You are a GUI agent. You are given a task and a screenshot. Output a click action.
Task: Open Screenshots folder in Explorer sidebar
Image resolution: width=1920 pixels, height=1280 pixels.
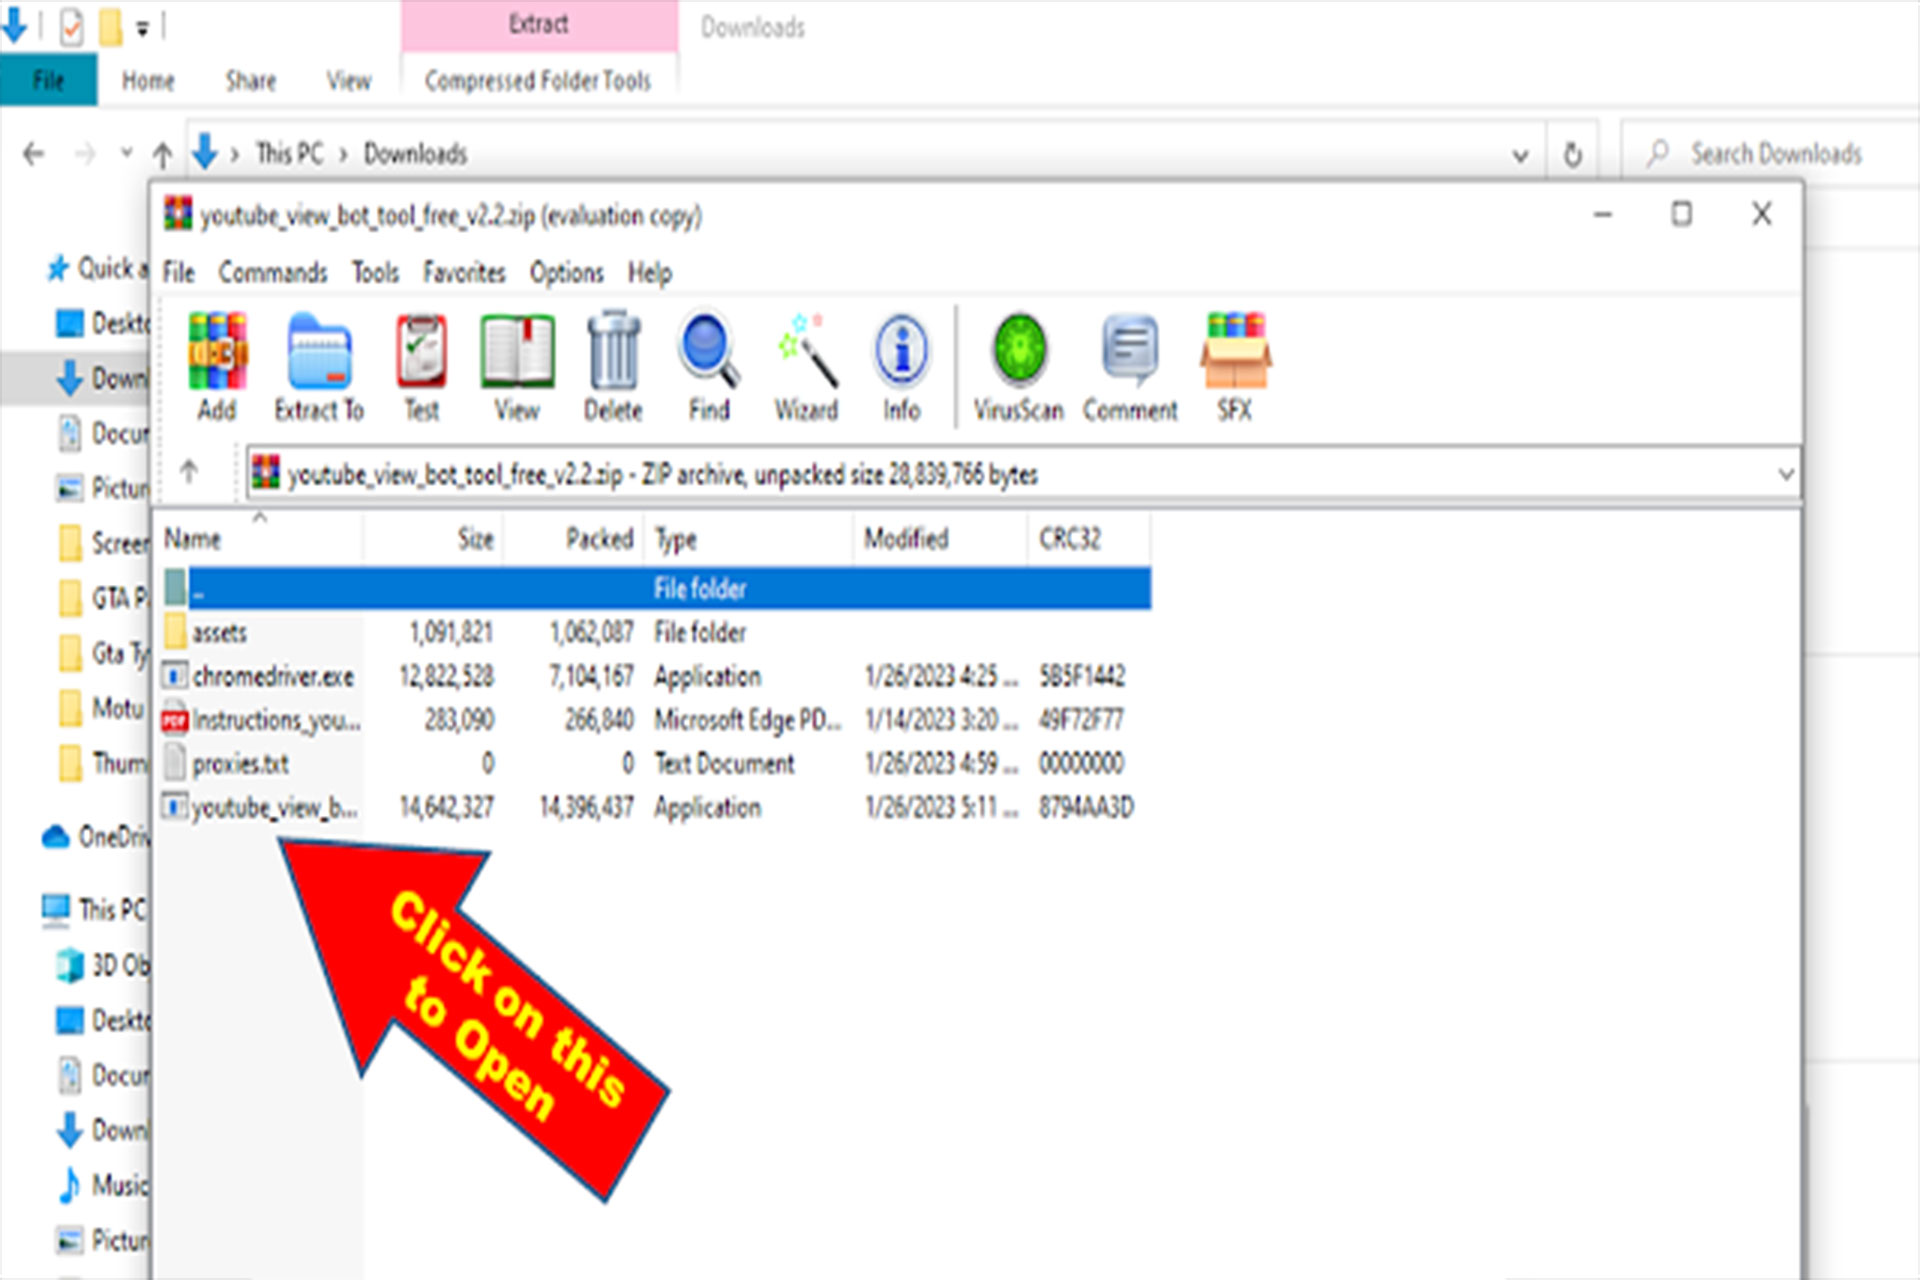click(x=104, y=543)
